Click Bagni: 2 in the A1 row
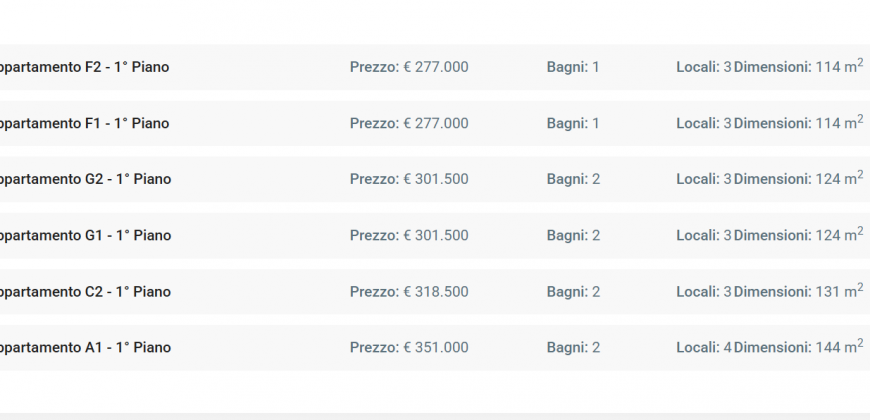 pyautogui.click(x=573, y=348)
